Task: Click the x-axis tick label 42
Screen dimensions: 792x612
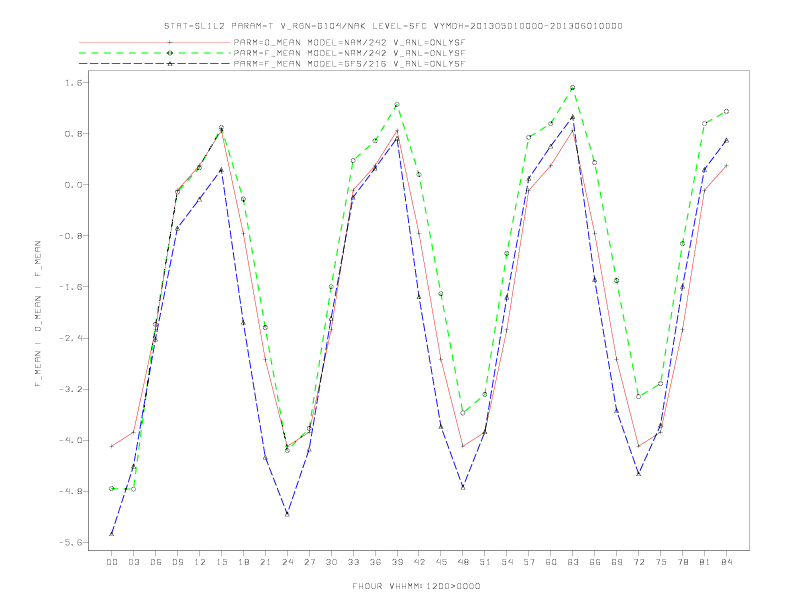Action: tap(419, 562)
